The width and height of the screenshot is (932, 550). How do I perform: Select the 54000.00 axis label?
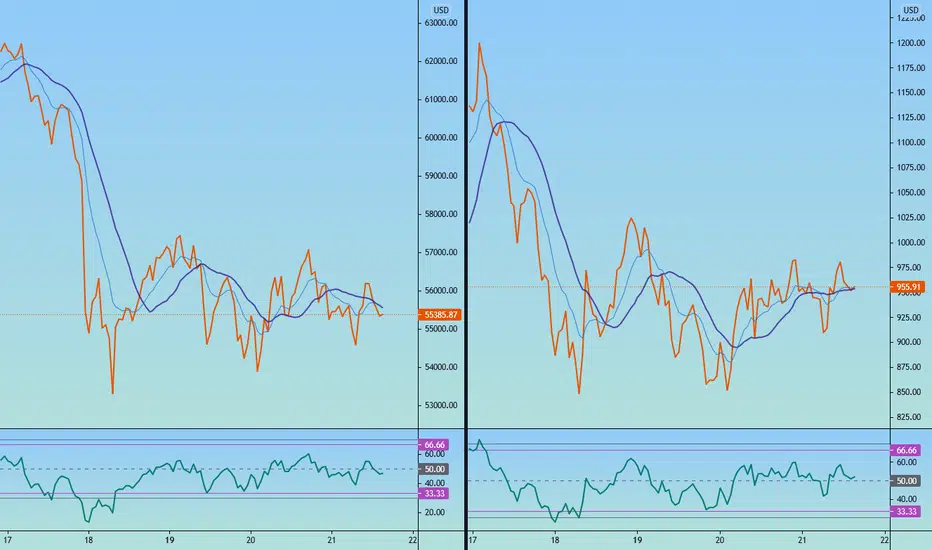[441, 367]
